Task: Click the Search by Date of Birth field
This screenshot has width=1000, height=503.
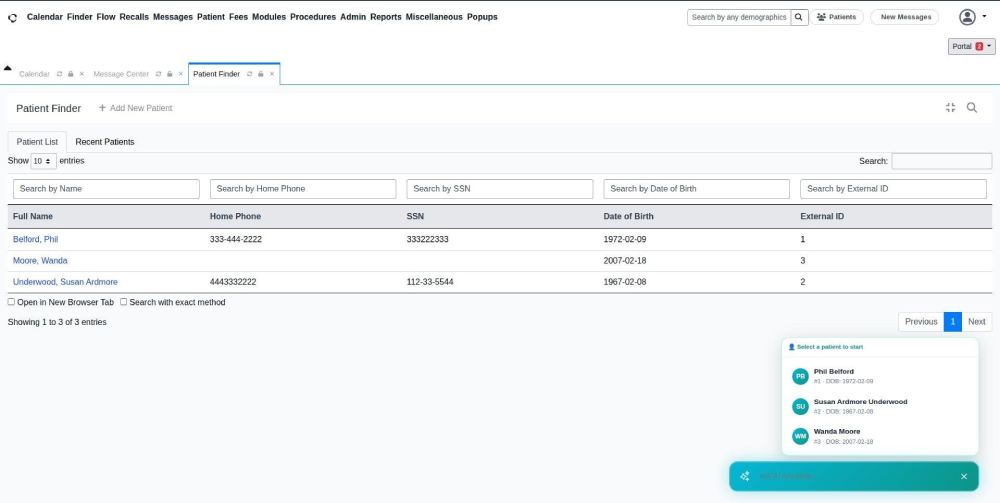Action: coord(696,189)
